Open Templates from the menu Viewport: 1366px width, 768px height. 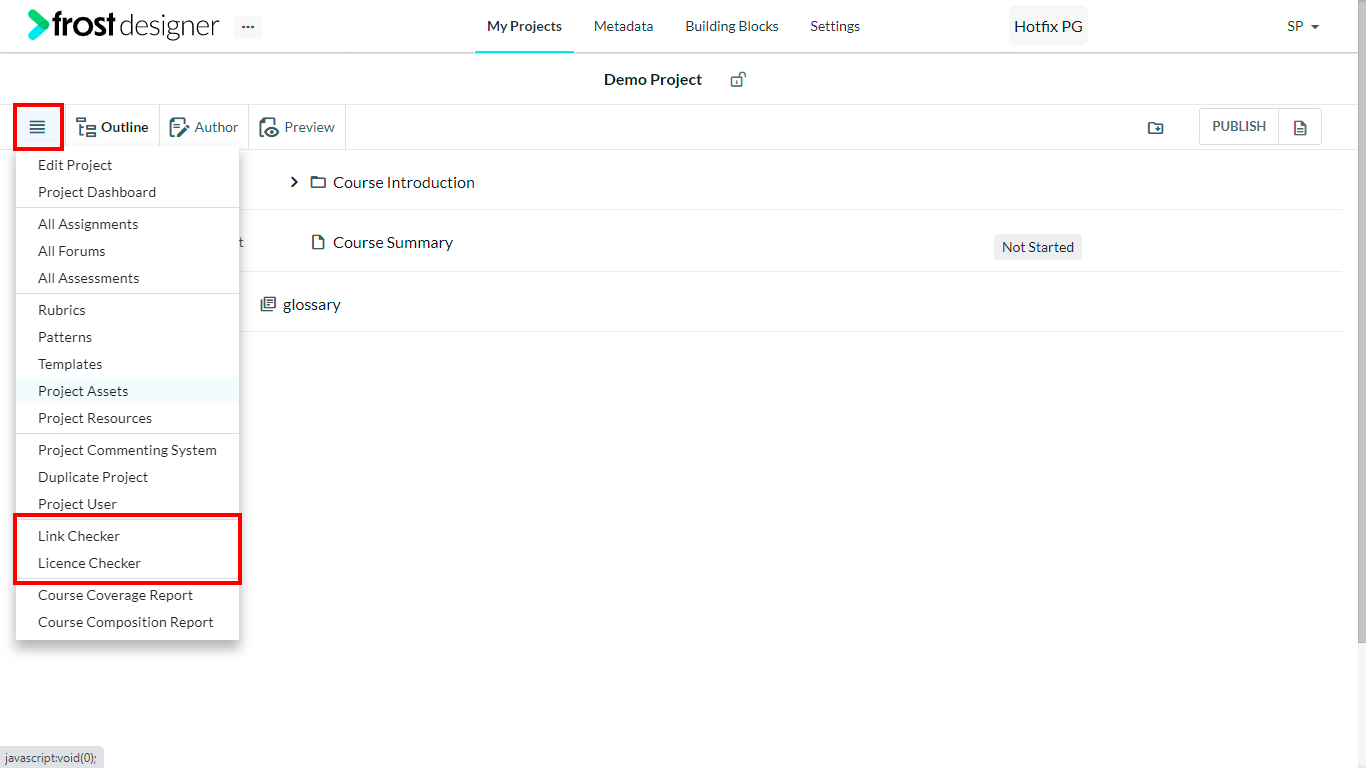[x=127, y=364]
